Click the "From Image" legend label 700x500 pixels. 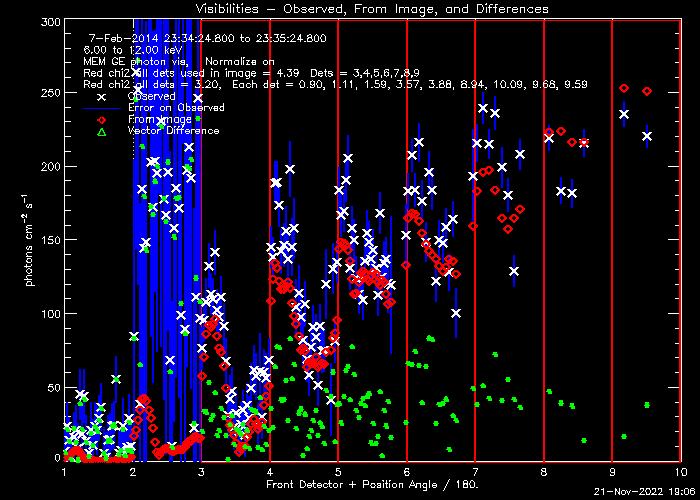159,119
